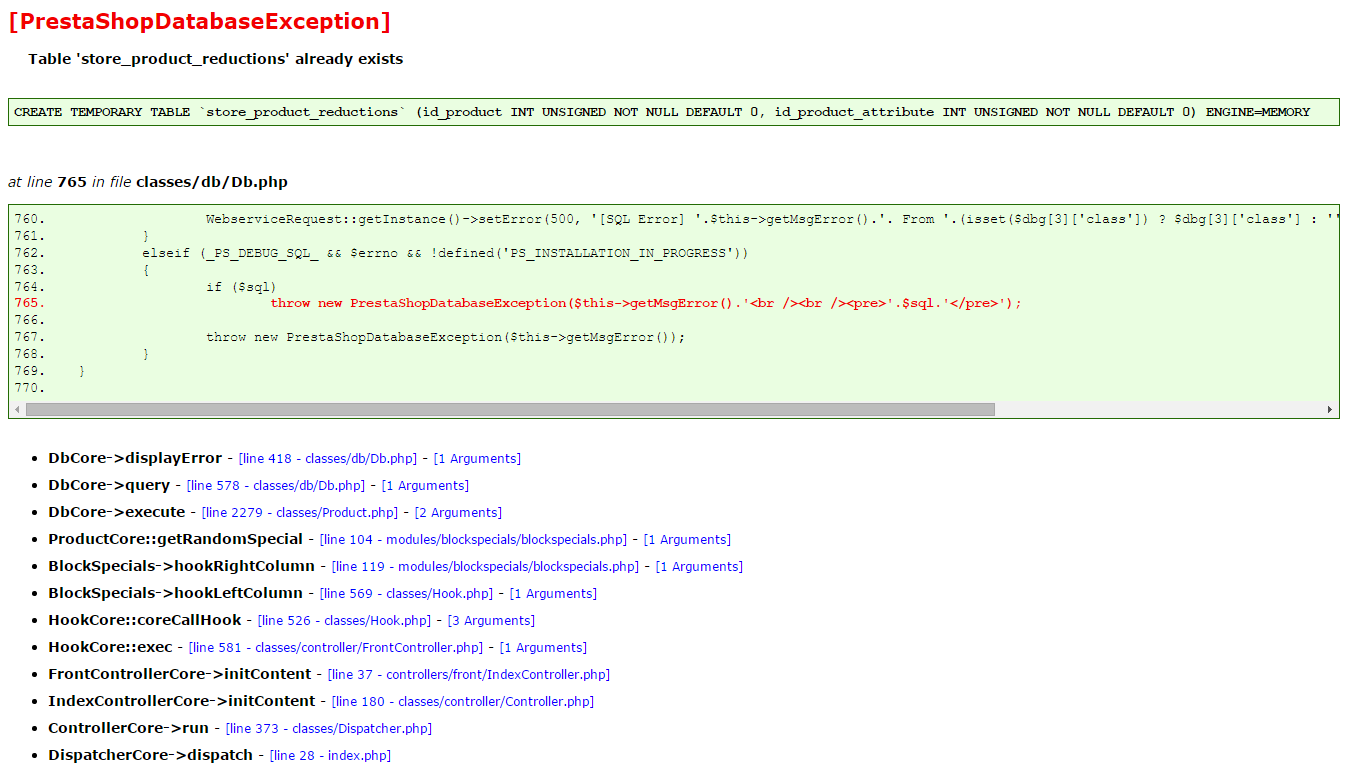
Task: Click the FrontControllerCore->initContent function name
Action: click(x=180, y=674)
